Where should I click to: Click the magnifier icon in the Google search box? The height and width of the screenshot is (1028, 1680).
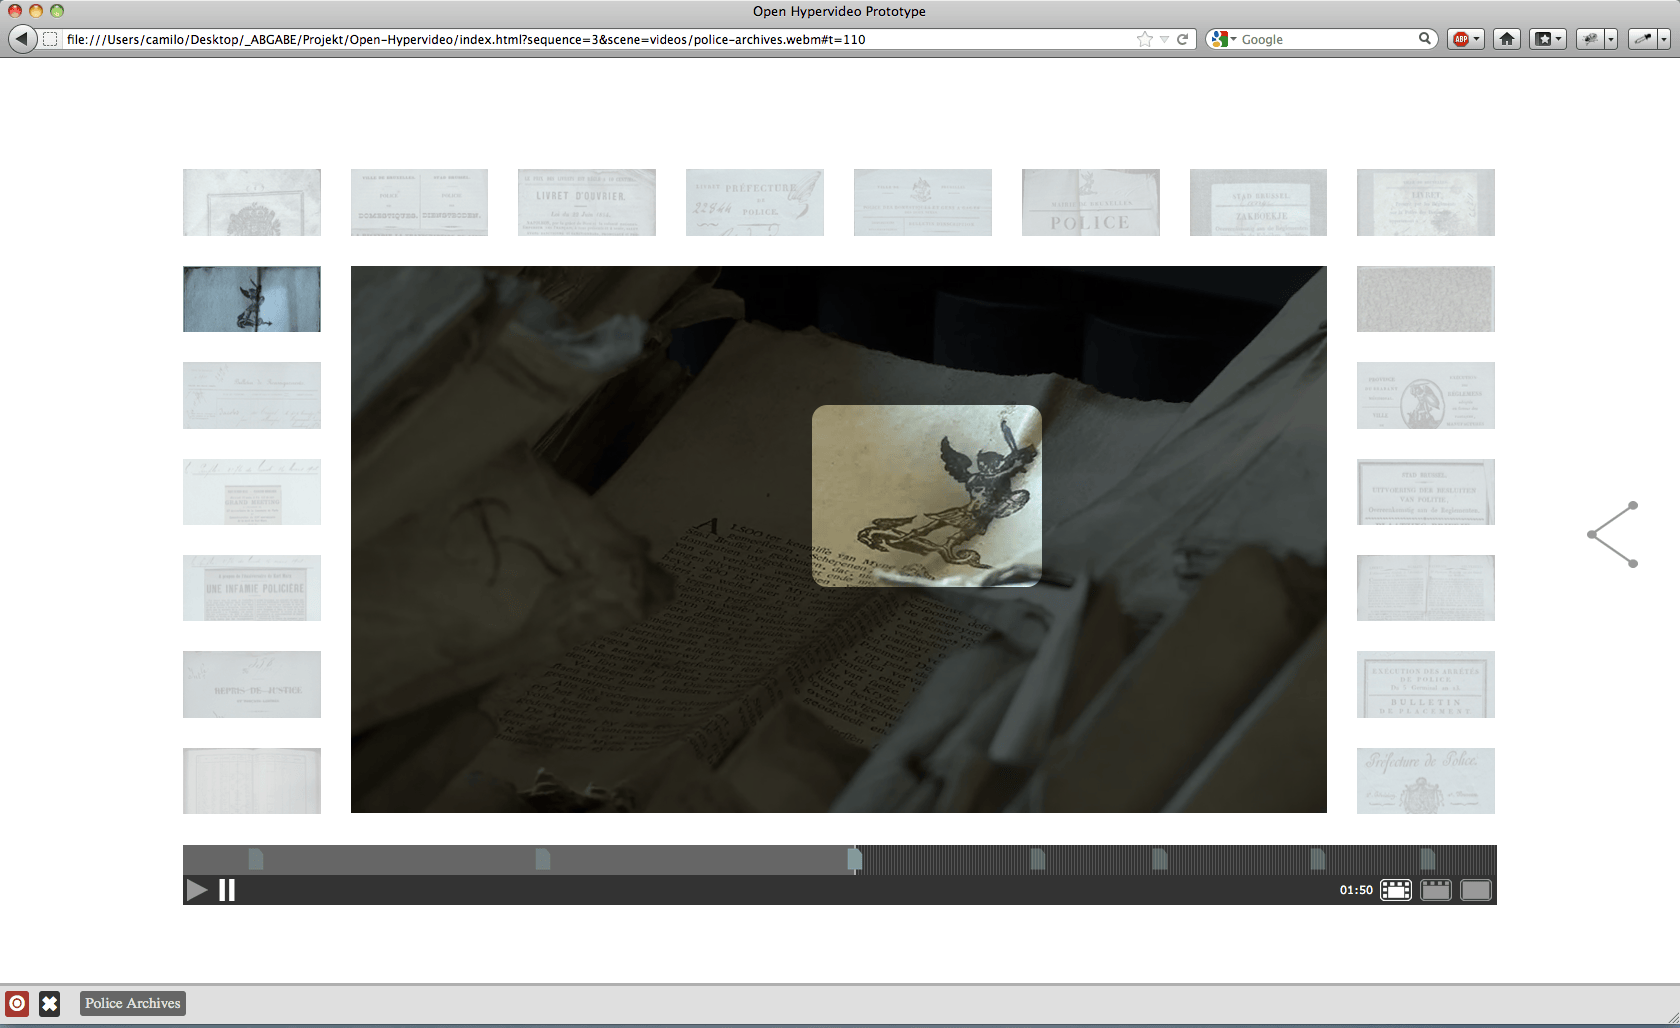(1424, 39)
